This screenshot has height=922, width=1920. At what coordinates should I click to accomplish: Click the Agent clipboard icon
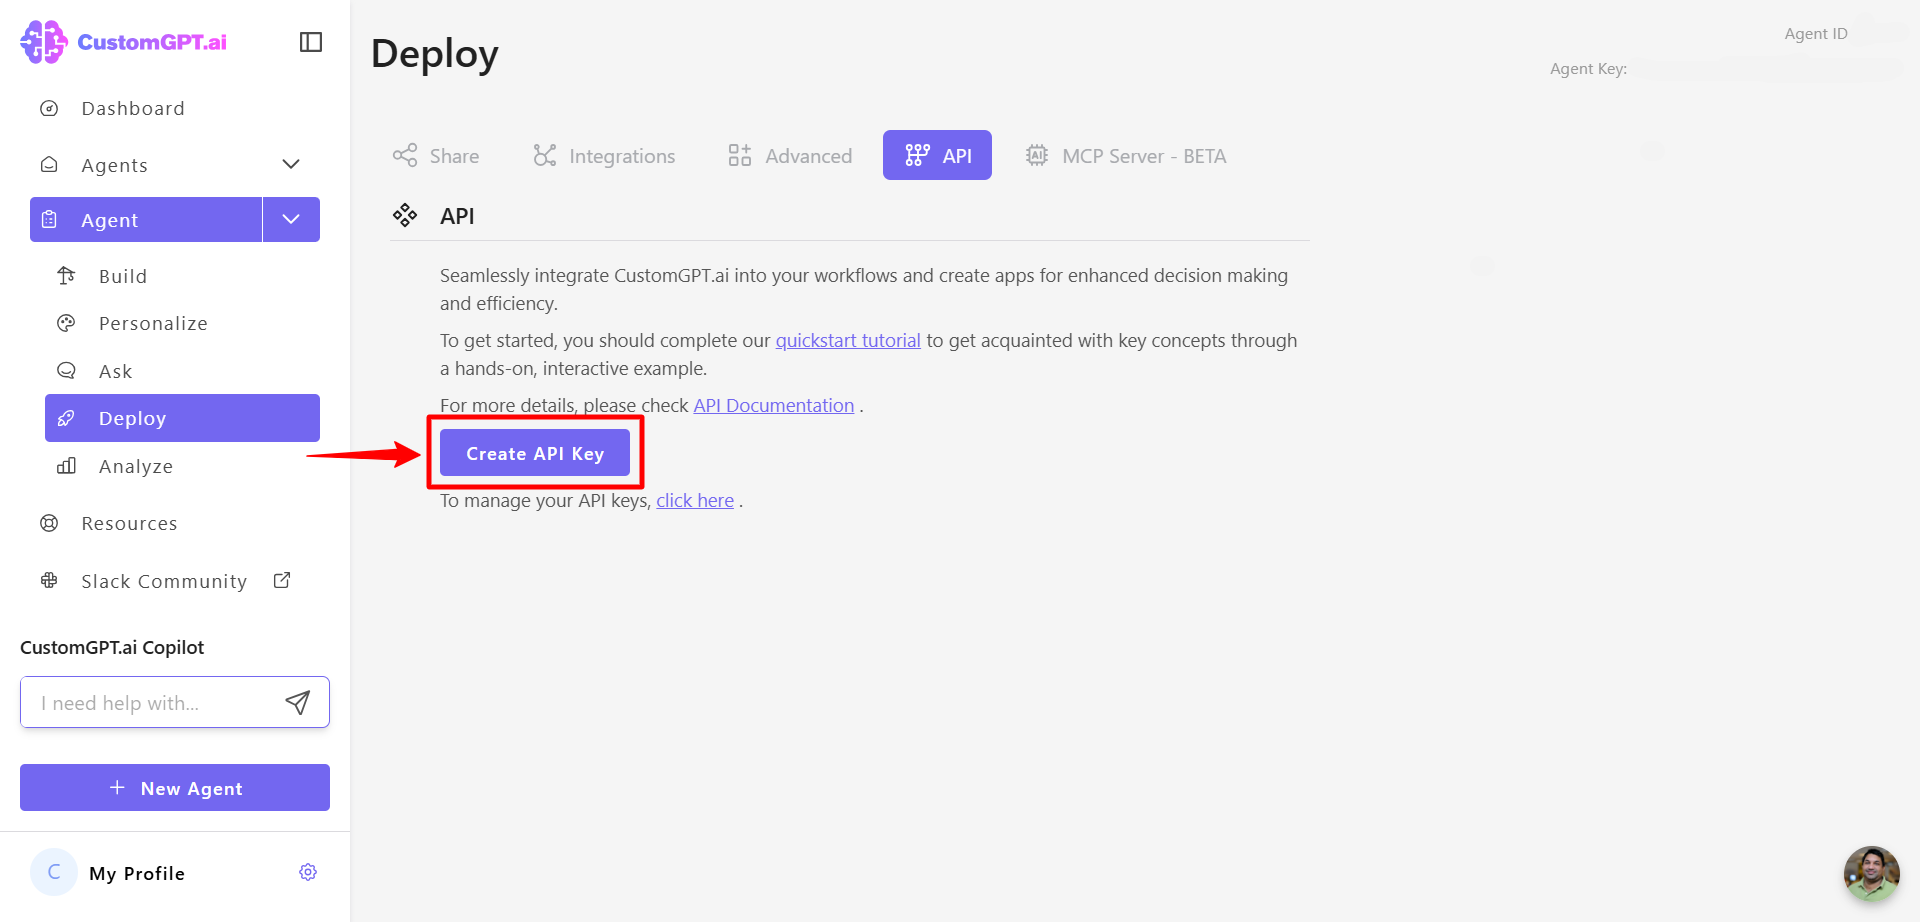point(49,219)
